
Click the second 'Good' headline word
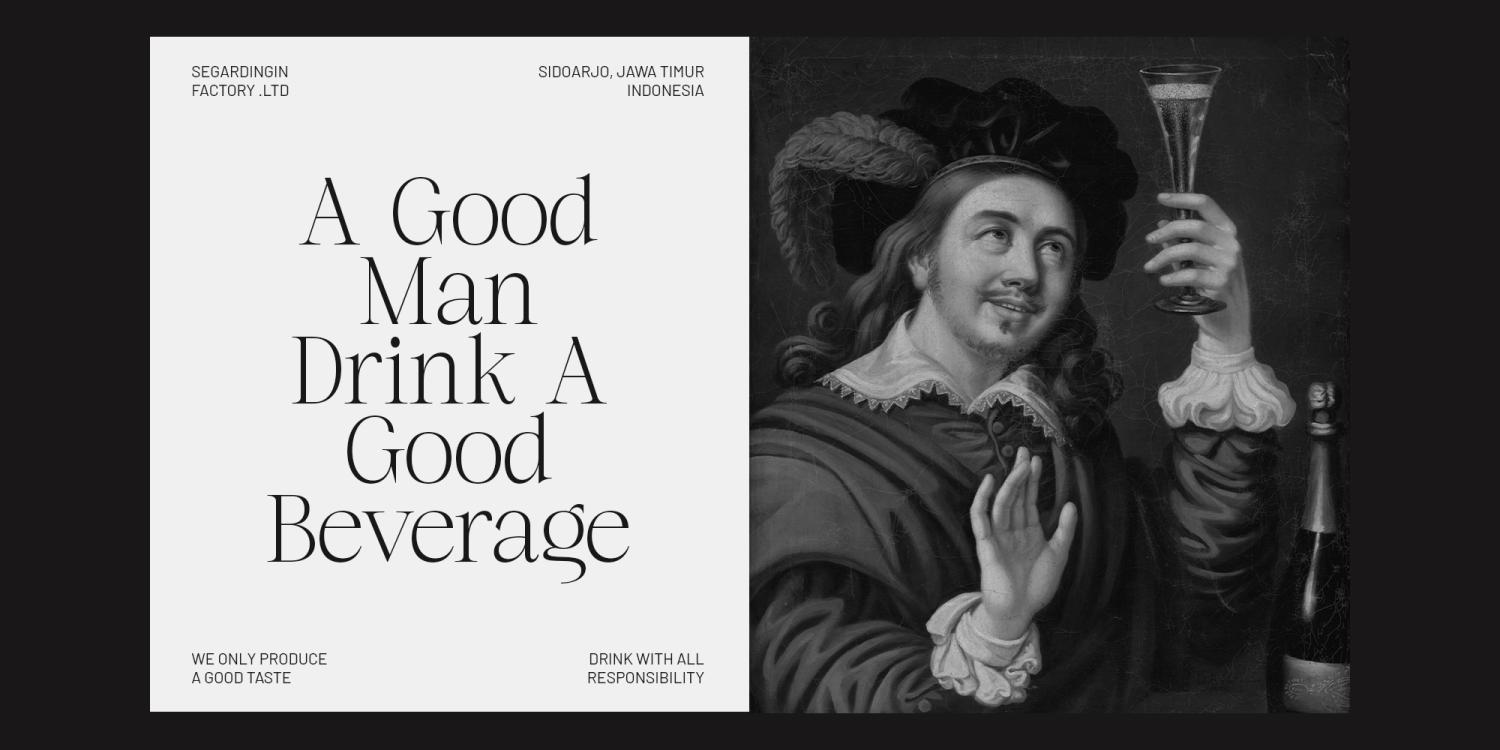click(x=448, y=450)
